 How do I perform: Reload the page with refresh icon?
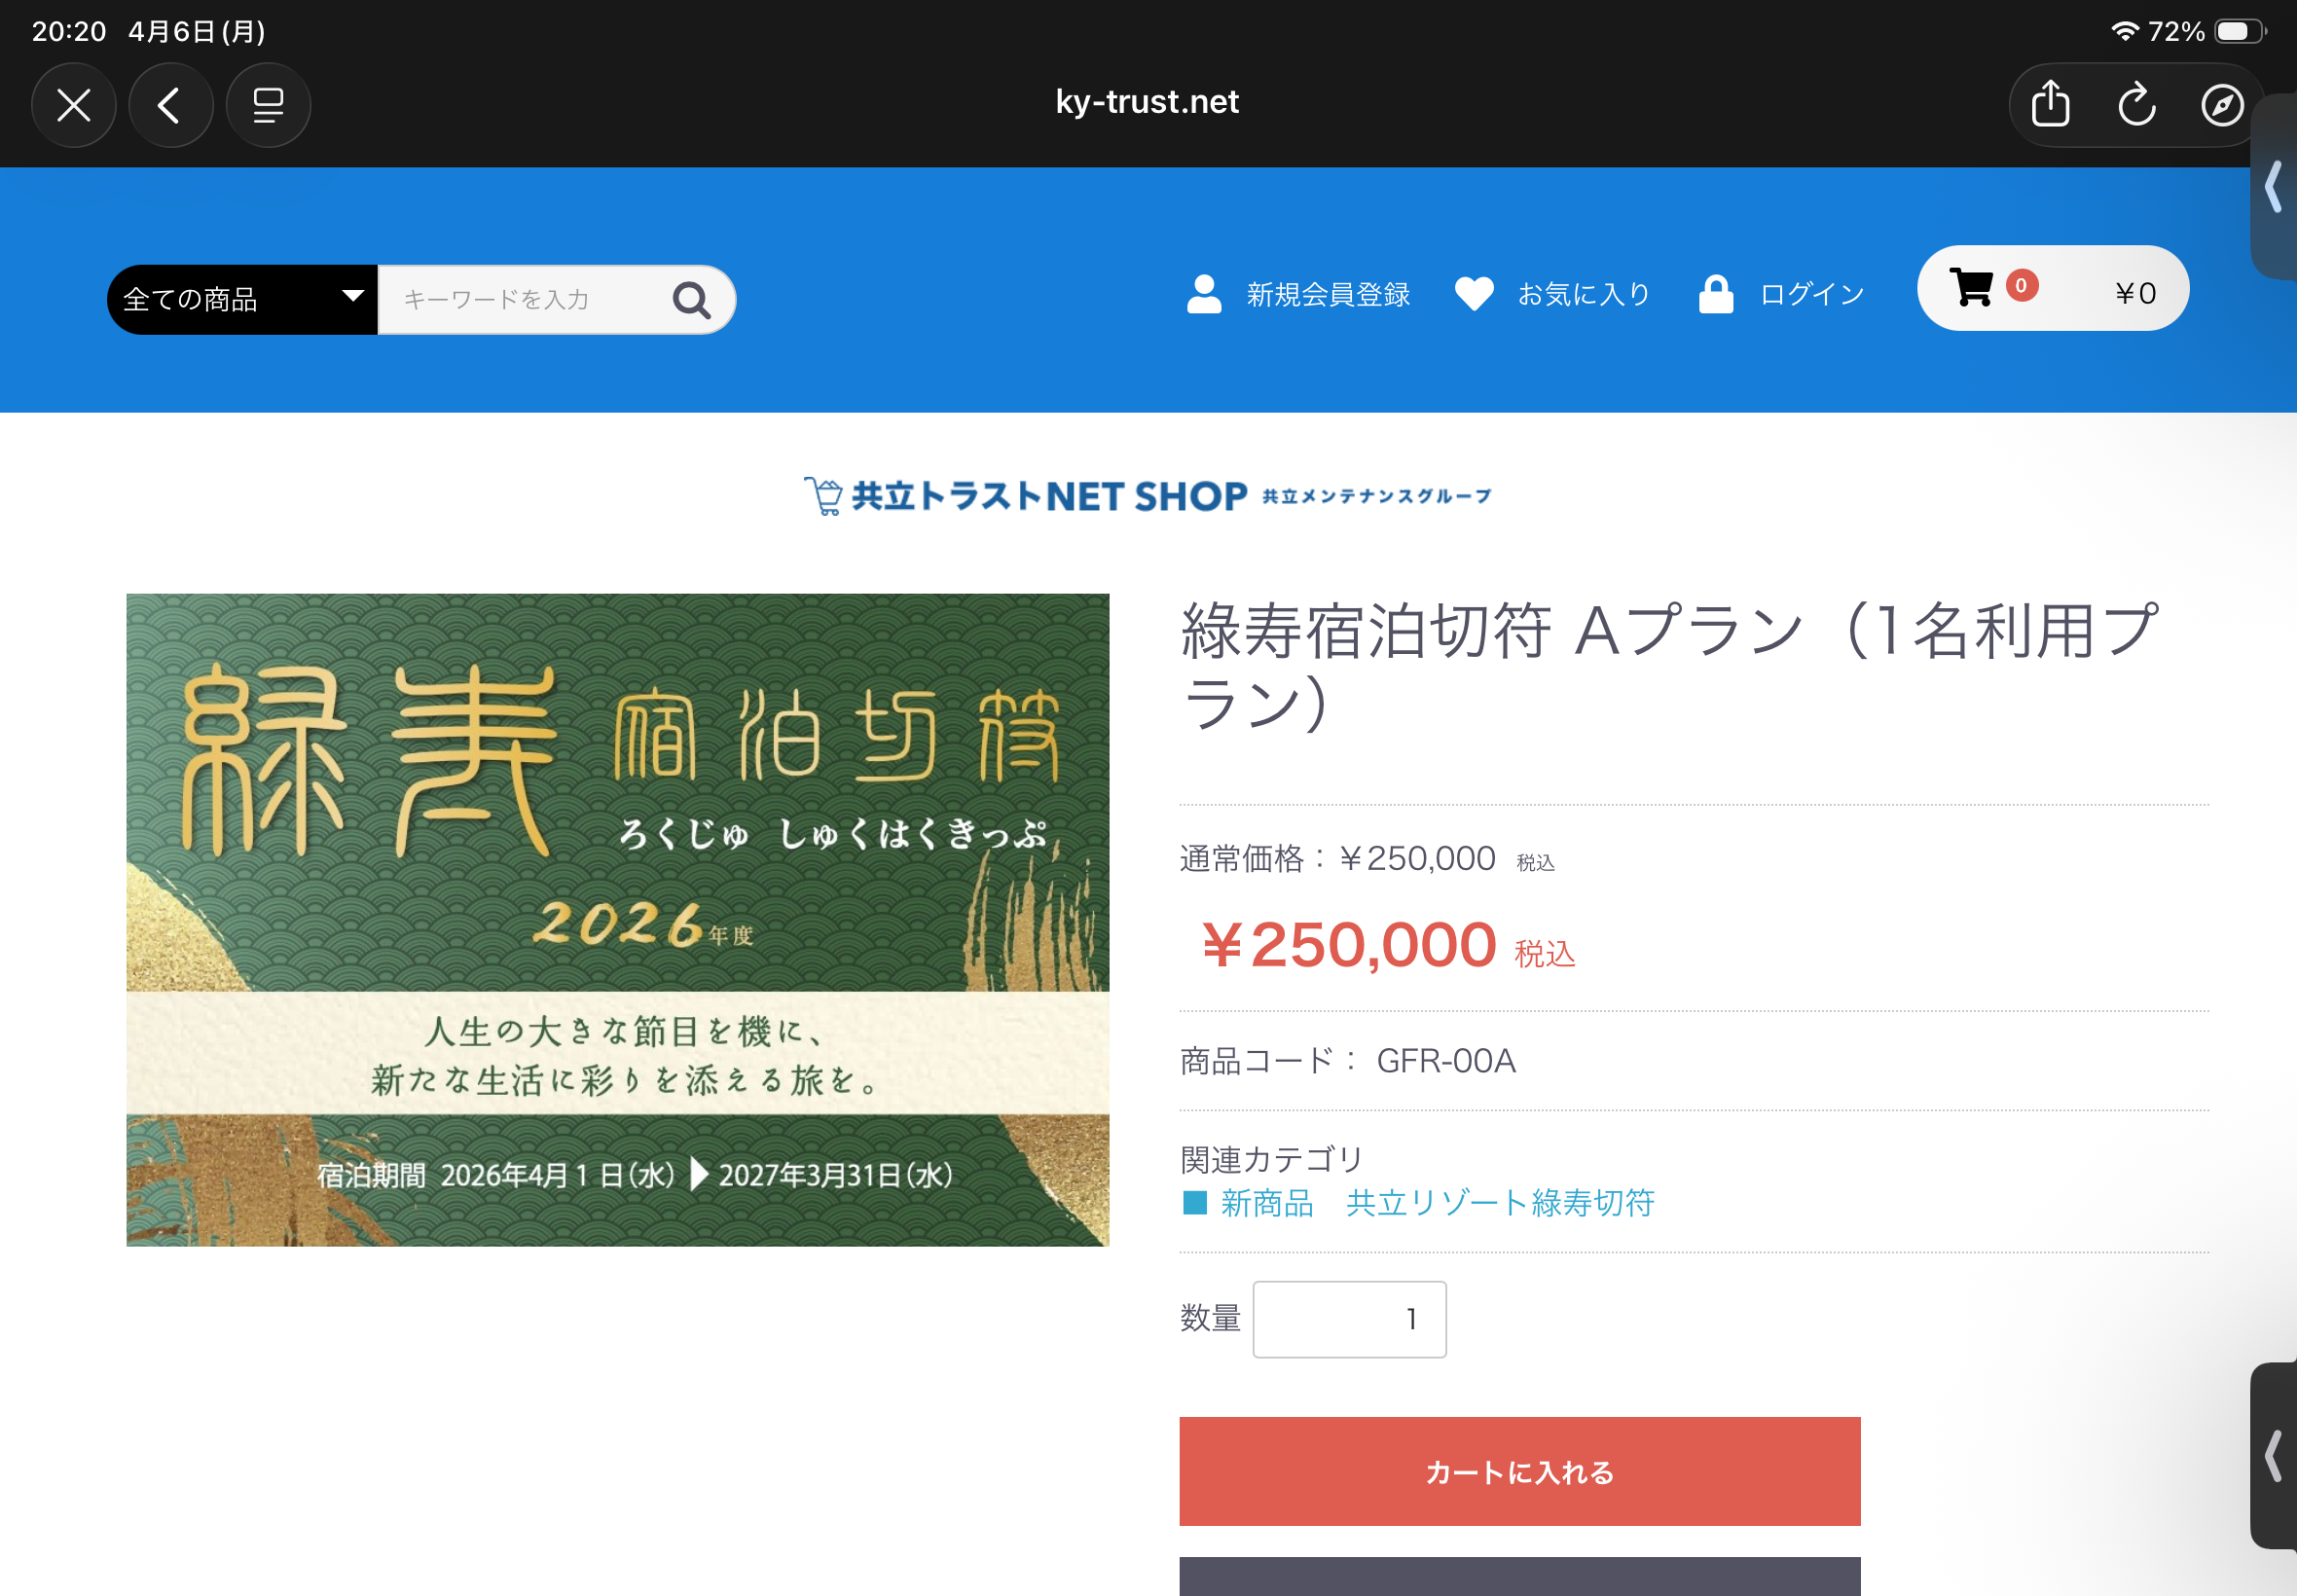(x=2136, y=104)
